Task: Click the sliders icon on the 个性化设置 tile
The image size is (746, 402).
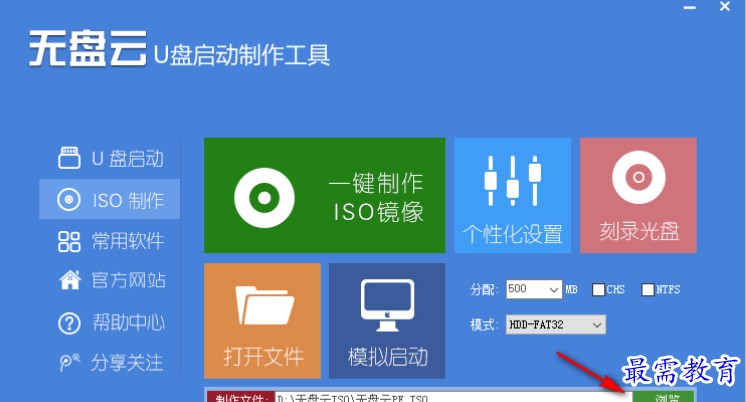Action: (512, 181)
